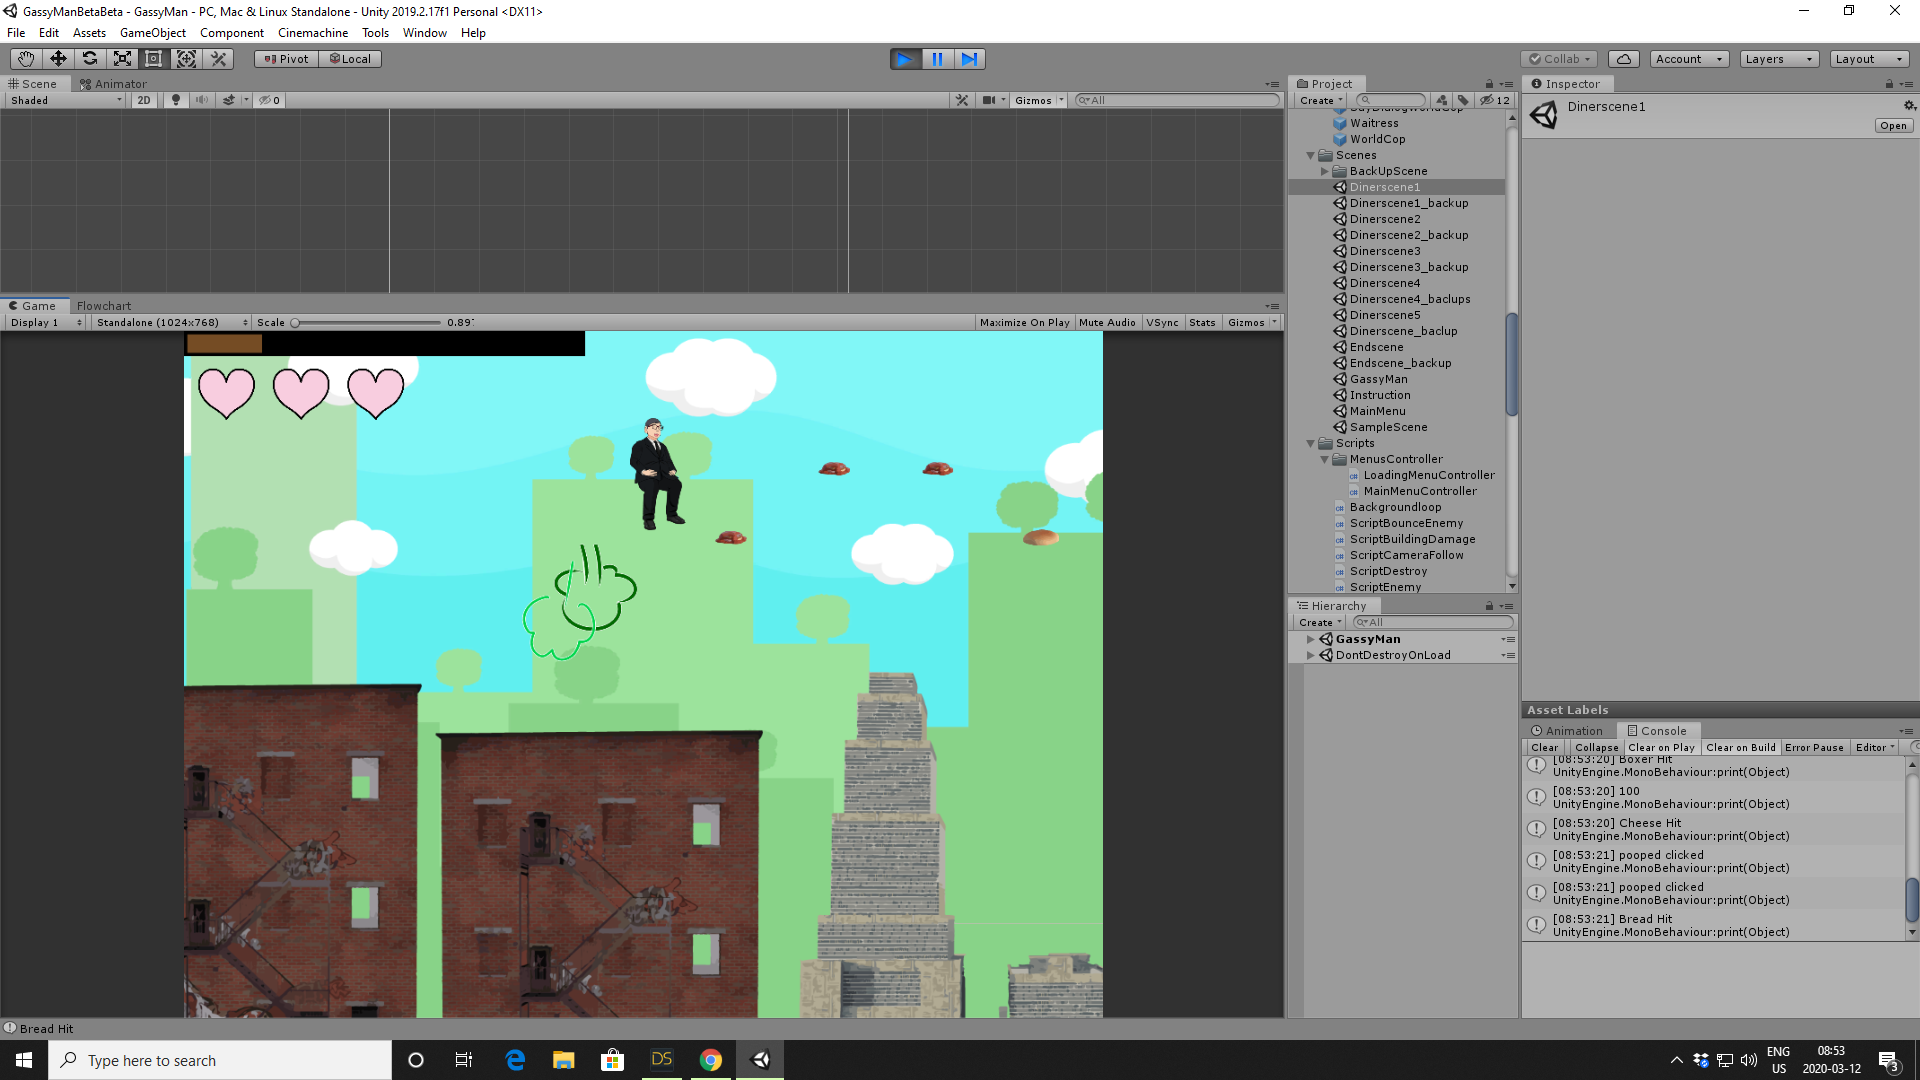
Task: Enable Maximize On Play
Action: click(x=1024, y=323)
